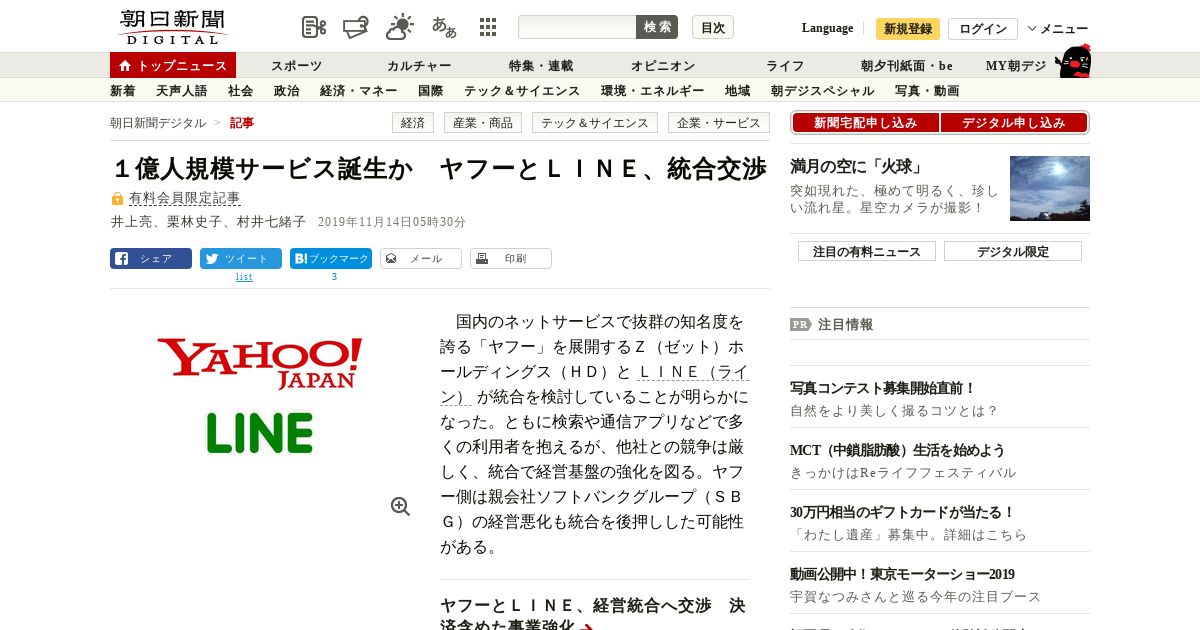The image size is (1200, 630).
Task: Click 新規登録 to register
Action: point(908,29)
